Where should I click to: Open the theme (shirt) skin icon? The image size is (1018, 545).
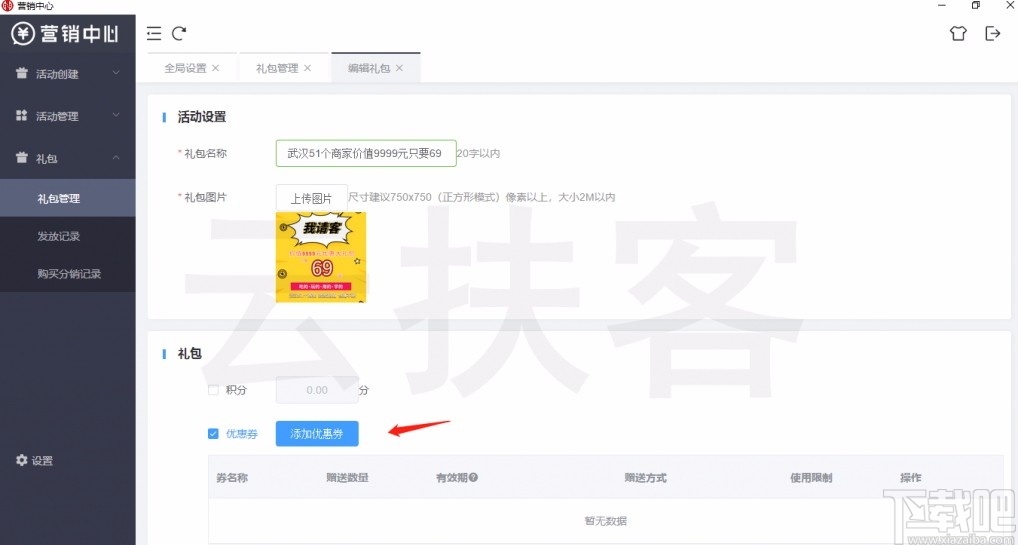pos(958,33)
